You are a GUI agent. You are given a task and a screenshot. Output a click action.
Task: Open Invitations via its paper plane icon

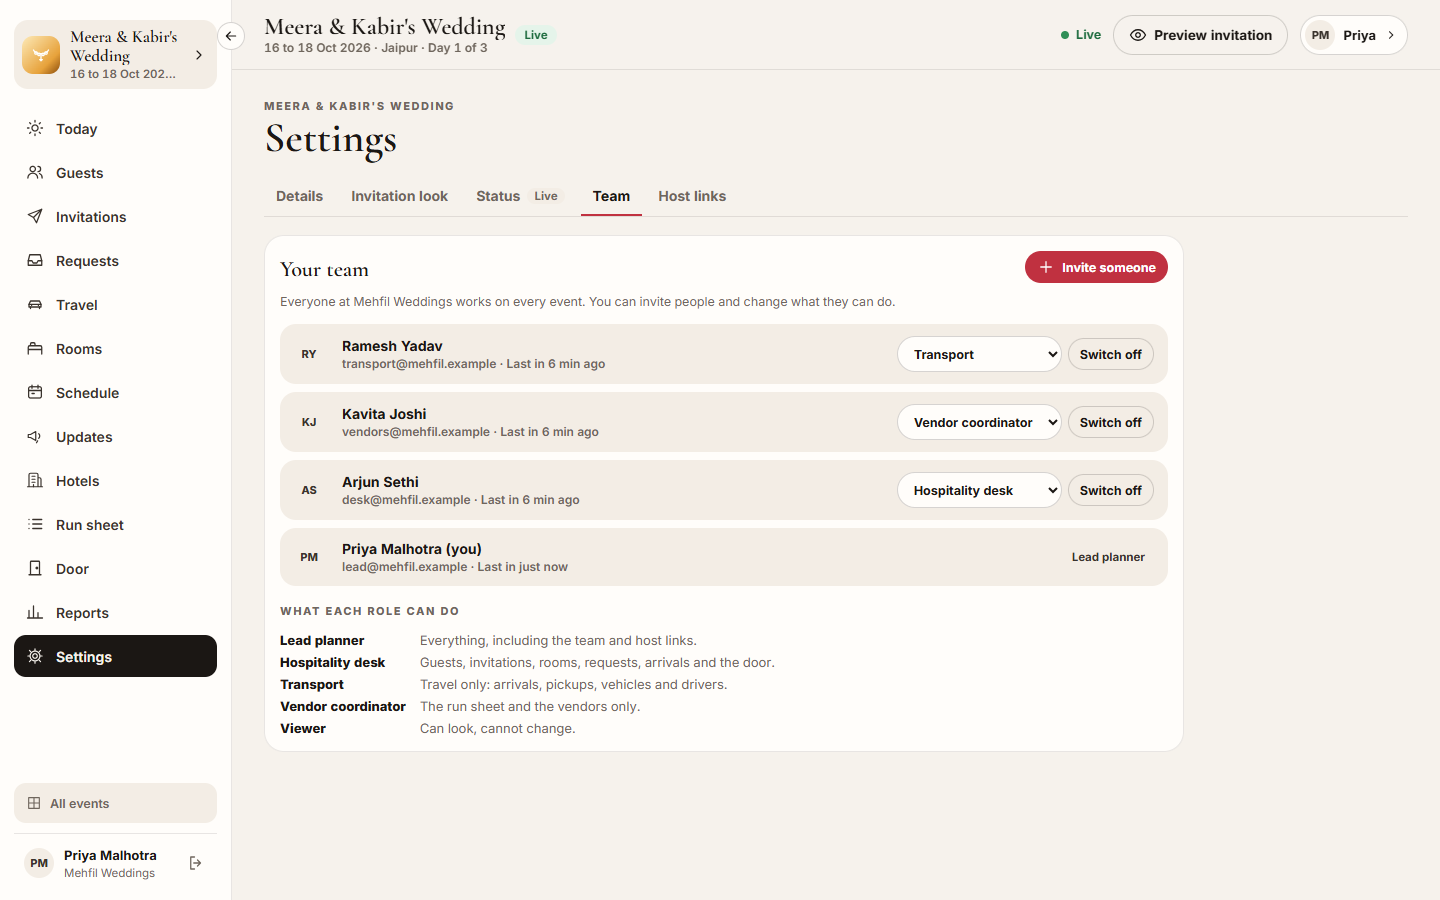(35, 217)
